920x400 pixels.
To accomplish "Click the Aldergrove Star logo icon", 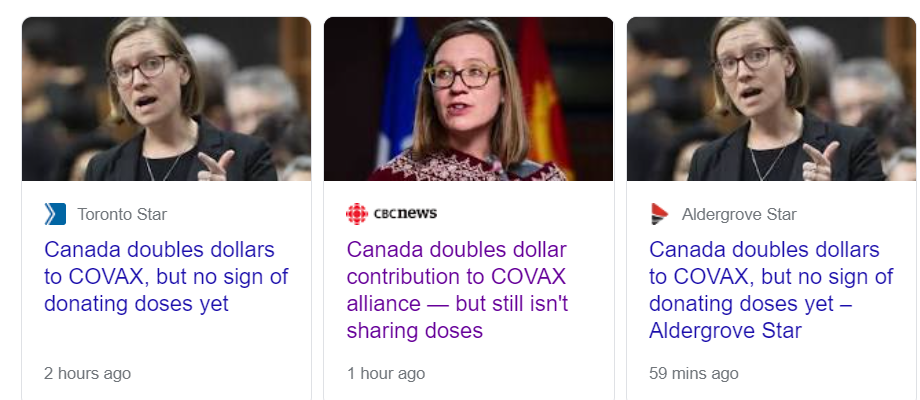I will click(659, 214).
